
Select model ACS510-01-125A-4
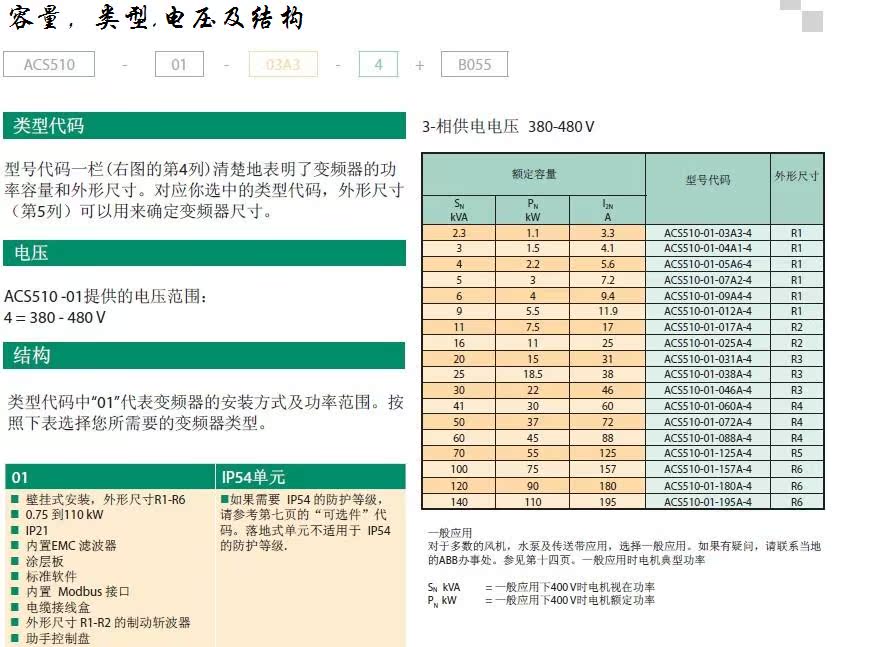[708, 453]
